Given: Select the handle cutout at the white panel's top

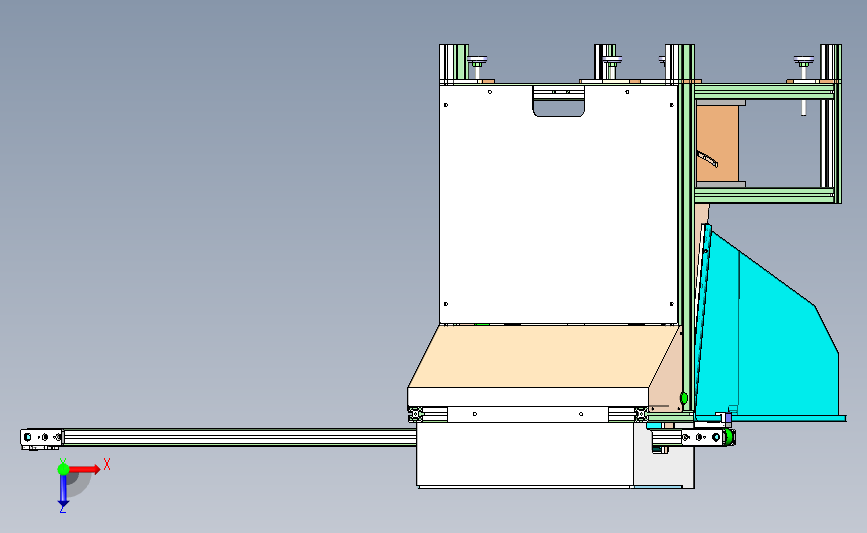Looking at the screenshot, I should (x=558, y=101).
